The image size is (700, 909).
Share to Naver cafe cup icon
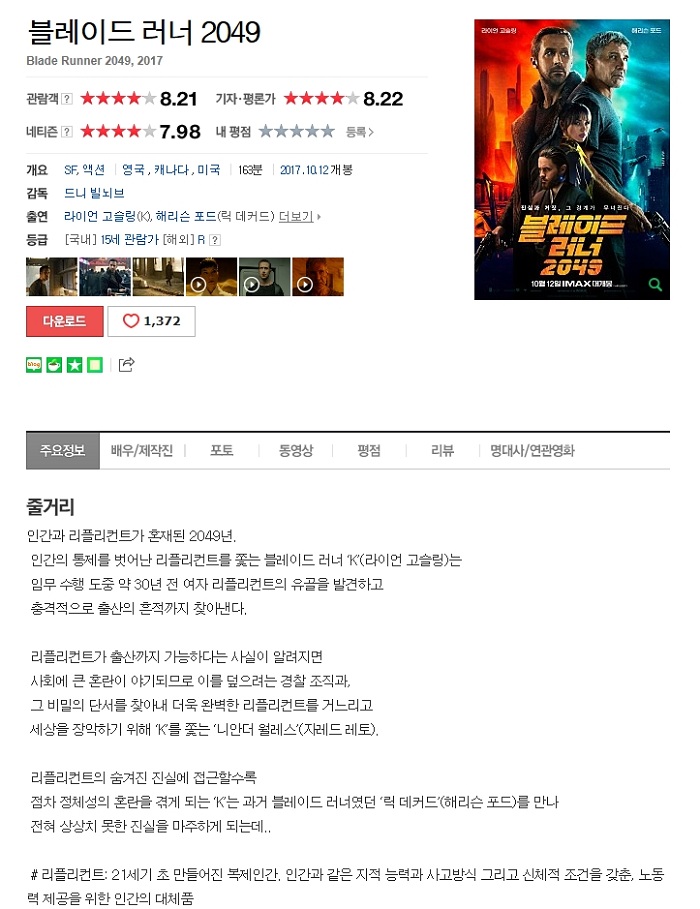(x=54, y=365)
